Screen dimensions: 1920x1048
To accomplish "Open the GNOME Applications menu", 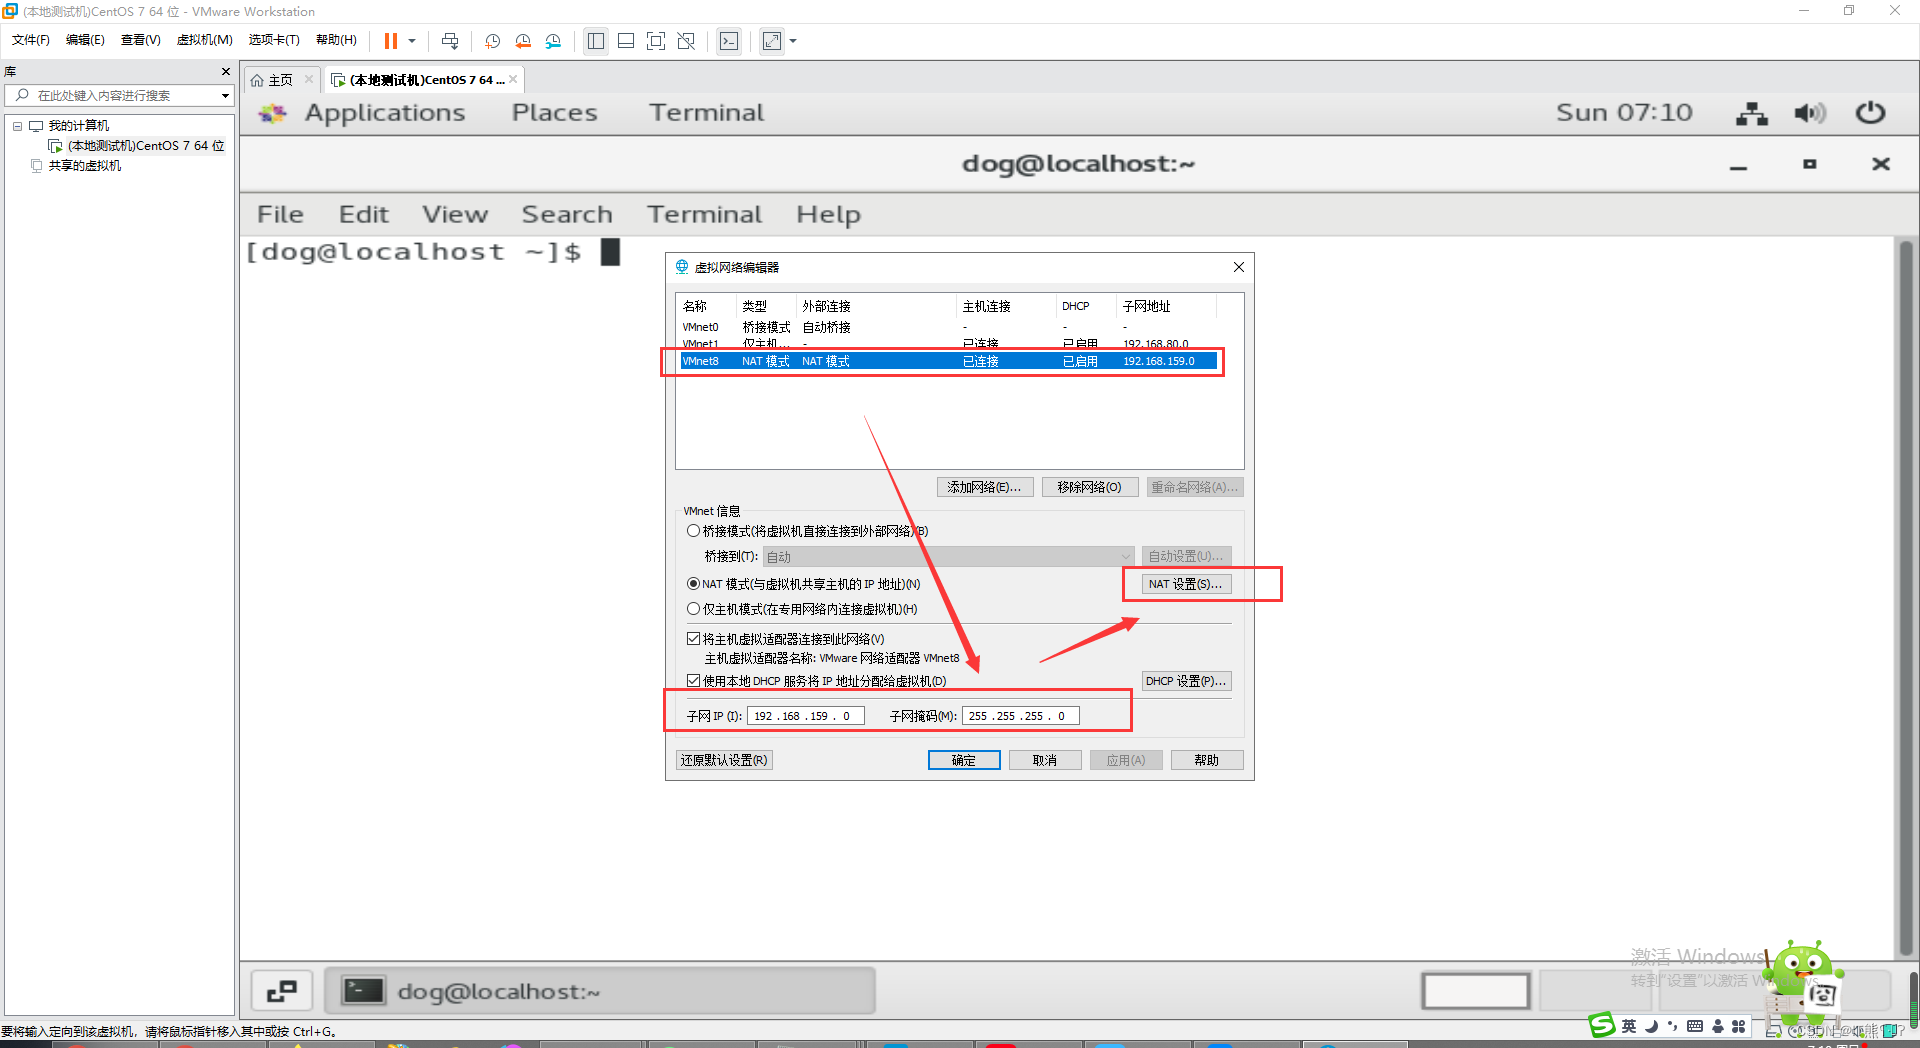I will [x=385, y=113].
